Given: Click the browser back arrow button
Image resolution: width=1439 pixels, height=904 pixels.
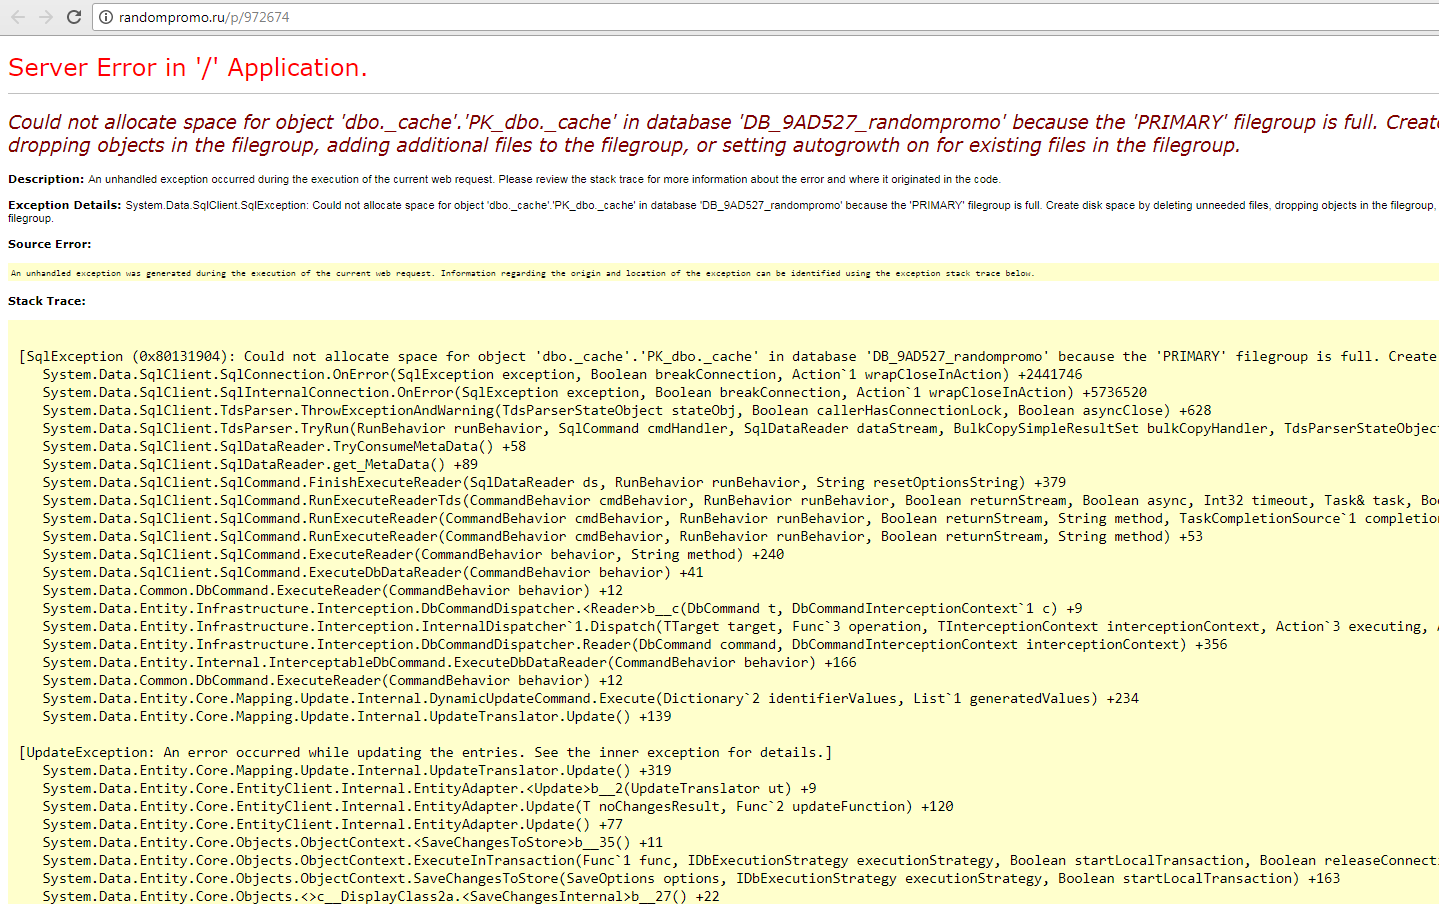Looking at the screenshot, I should (18, 17).
